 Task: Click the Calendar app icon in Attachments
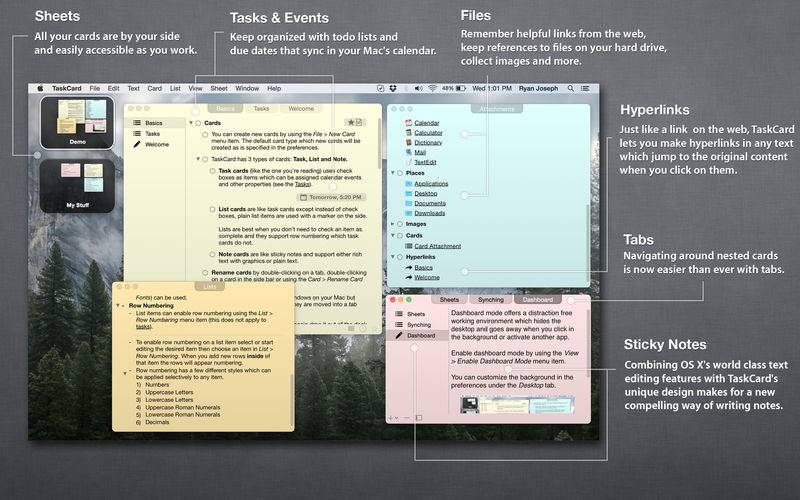point(408,123)
